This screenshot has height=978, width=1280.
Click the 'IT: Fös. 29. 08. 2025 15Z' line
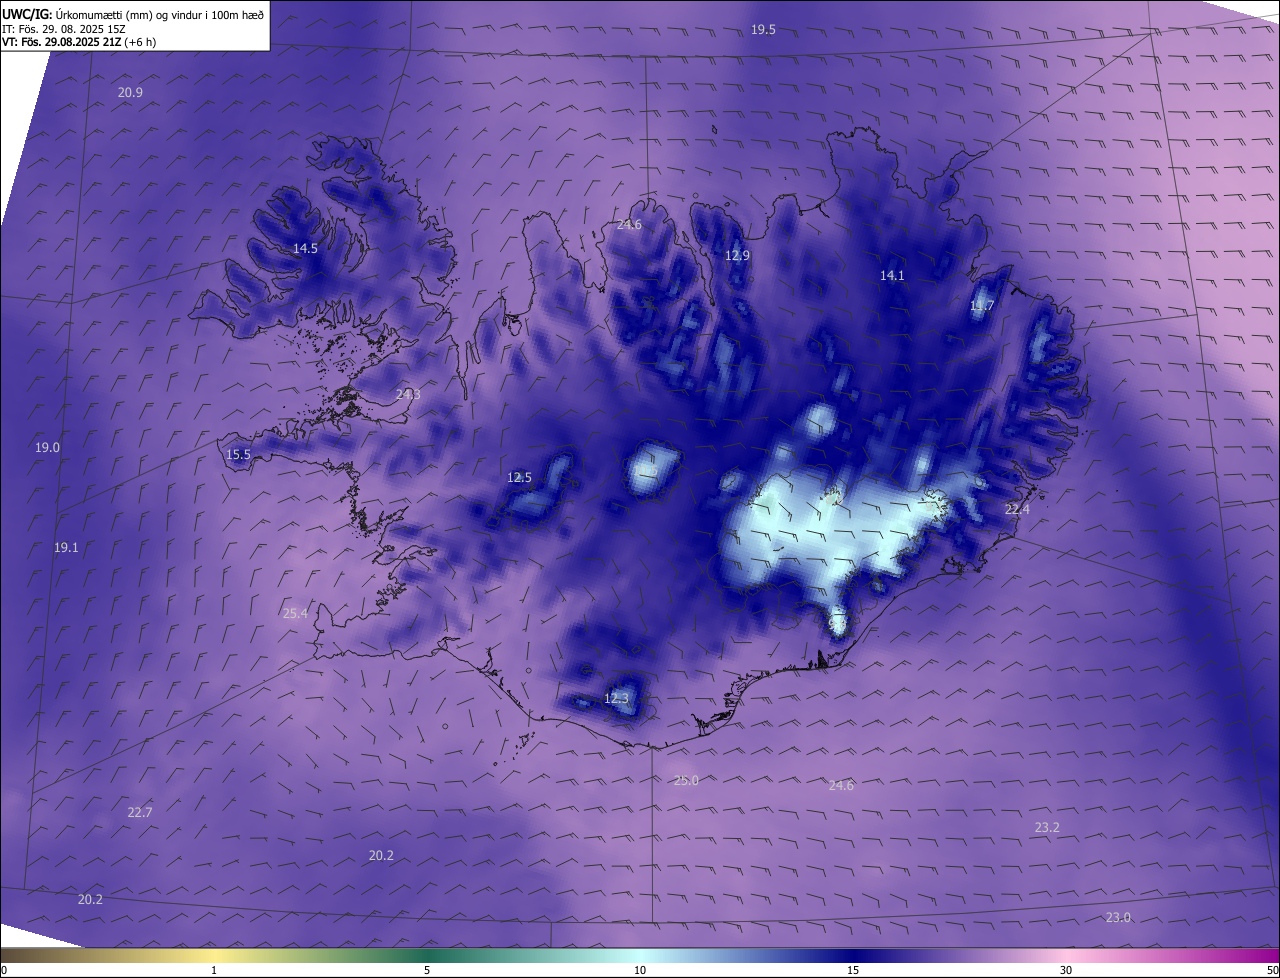pos(62,29)
